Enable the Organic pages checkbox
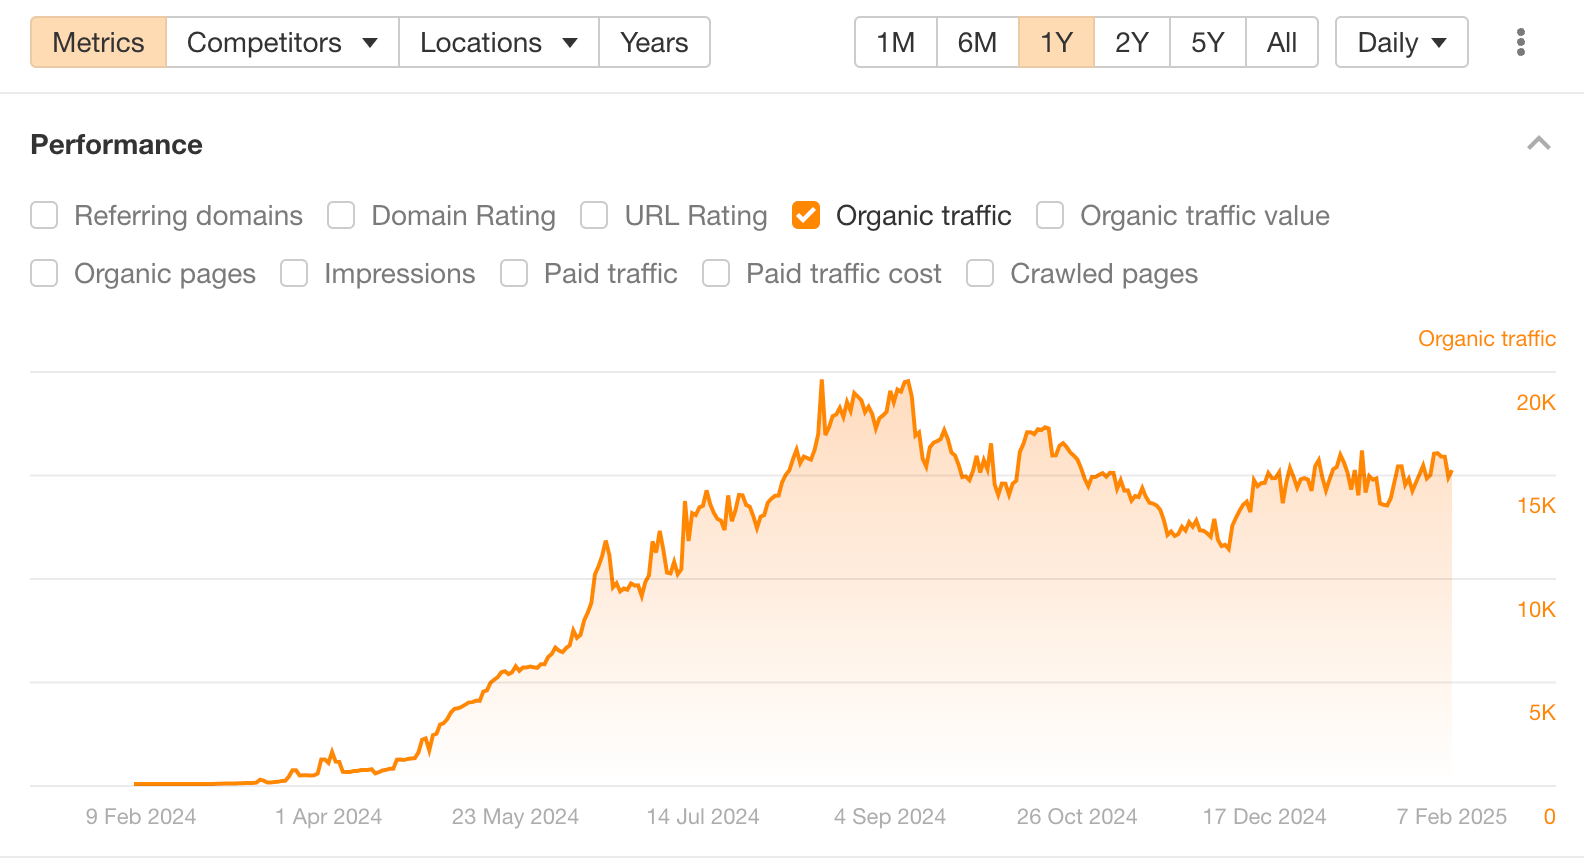Image resolution: width=1584 pixels, height=858 pixels. (44, 273)
